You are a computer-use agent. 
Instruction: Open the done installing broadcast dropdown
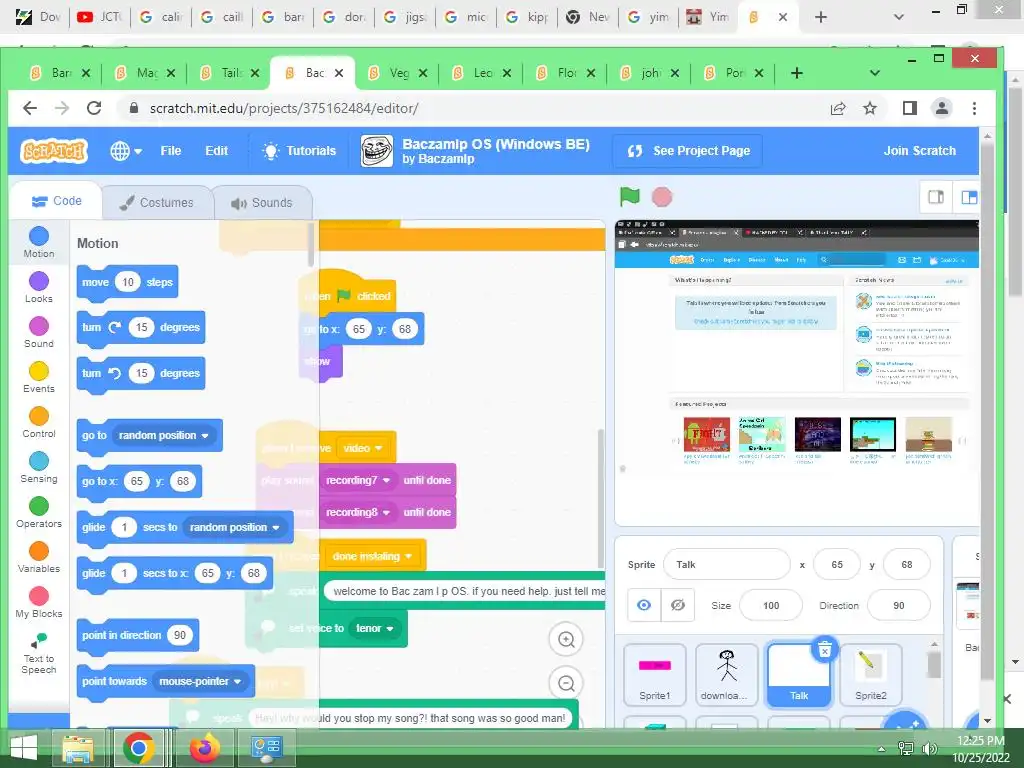tap(372, 556)
